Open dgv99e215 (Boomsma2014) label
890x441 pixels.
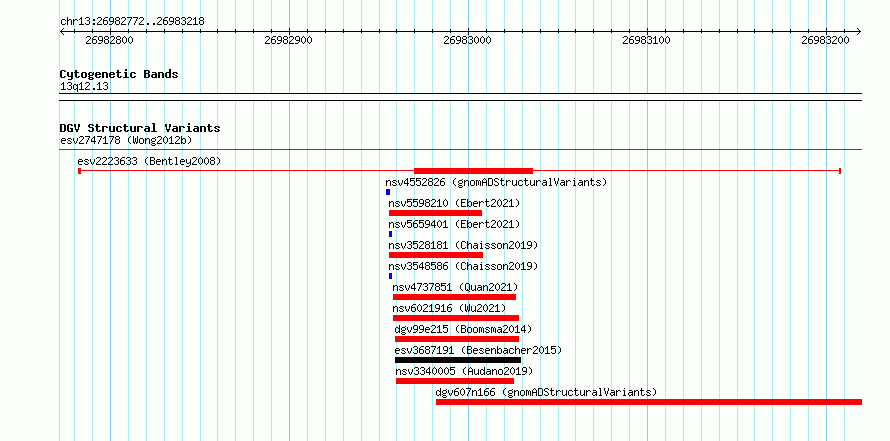pyautogui.click(x=464, y=329)
